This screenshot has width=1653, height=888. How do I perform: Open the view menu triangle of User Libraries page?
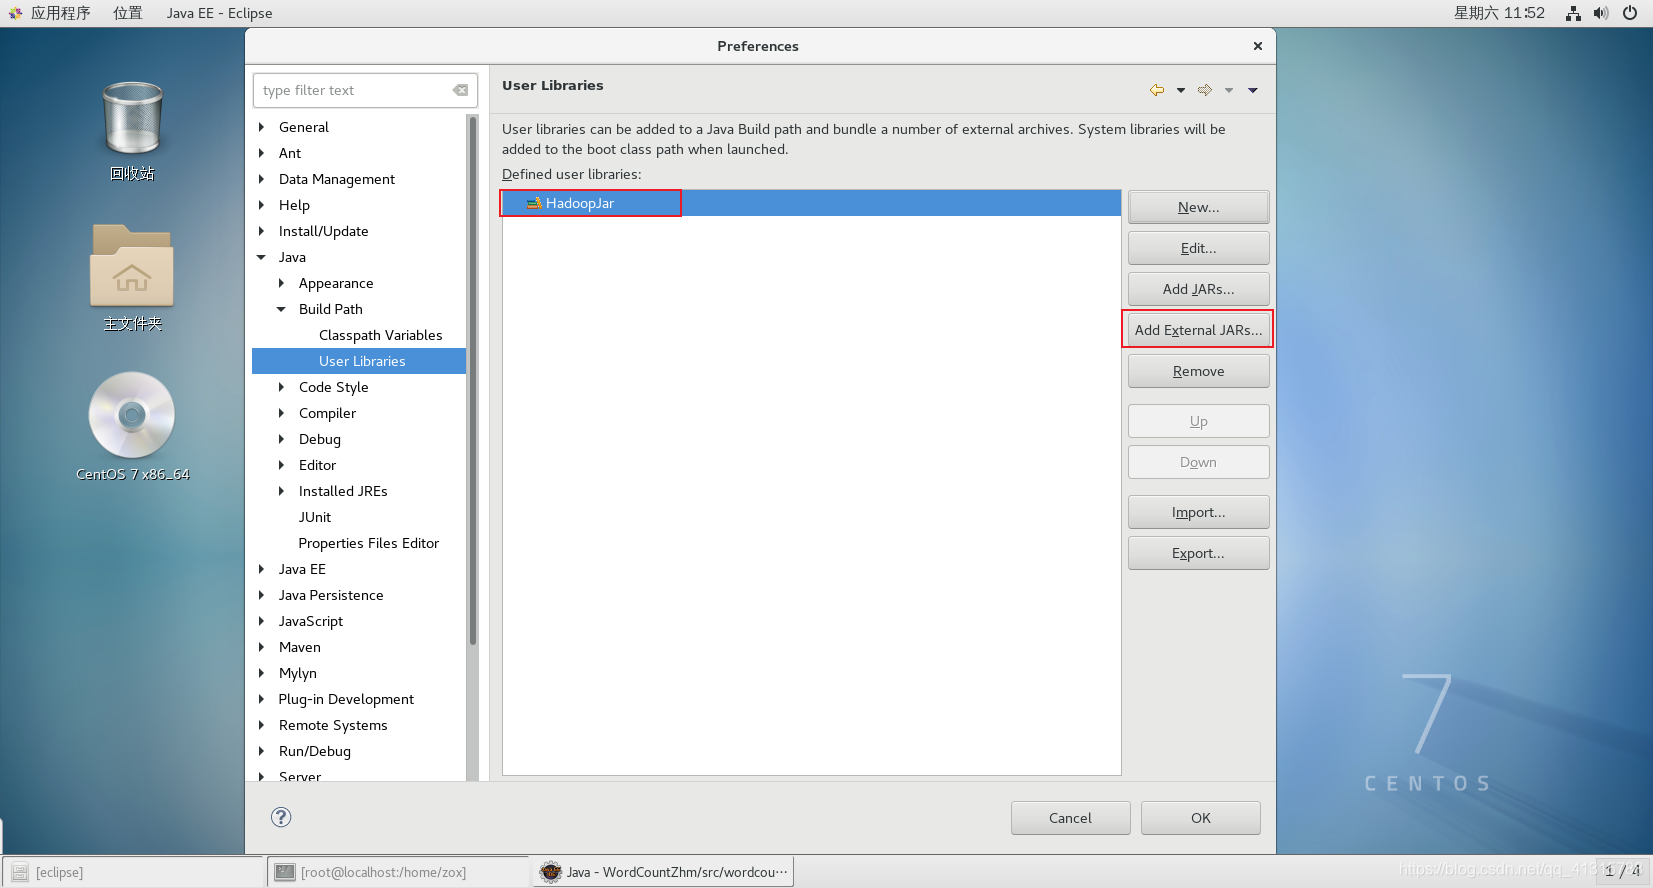1253,90
